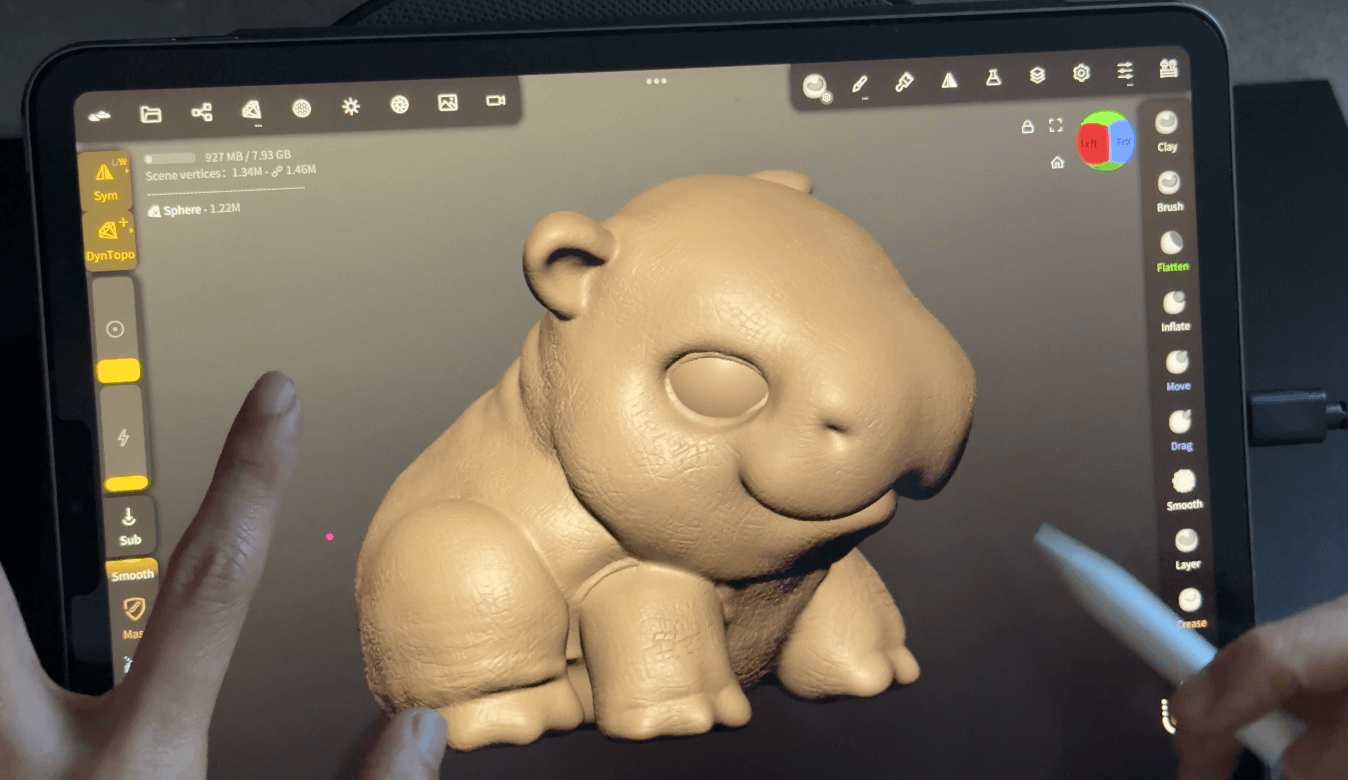
Task: Open the Lighting sun icon menu
Action: [350, 106]
